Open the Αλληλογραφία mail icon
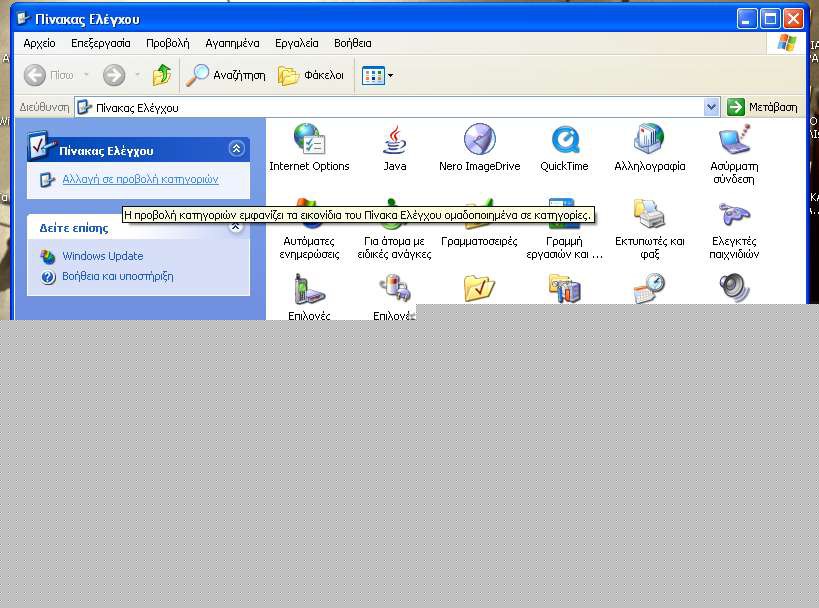The image size is (819, 608). coord(649,141)
